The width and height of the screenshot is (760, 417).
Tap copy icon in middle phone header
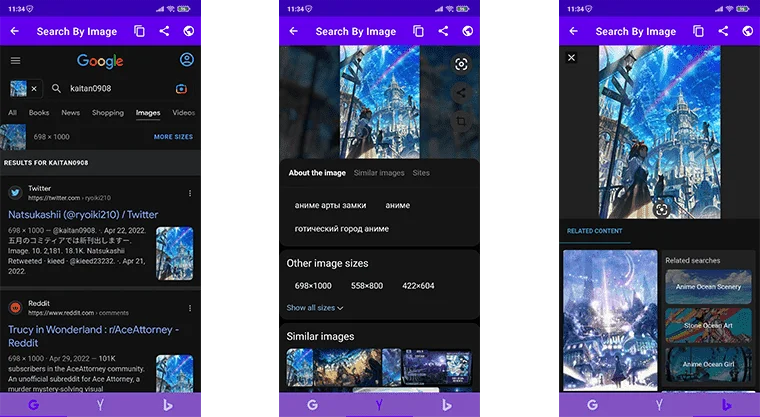click(418, 31)
